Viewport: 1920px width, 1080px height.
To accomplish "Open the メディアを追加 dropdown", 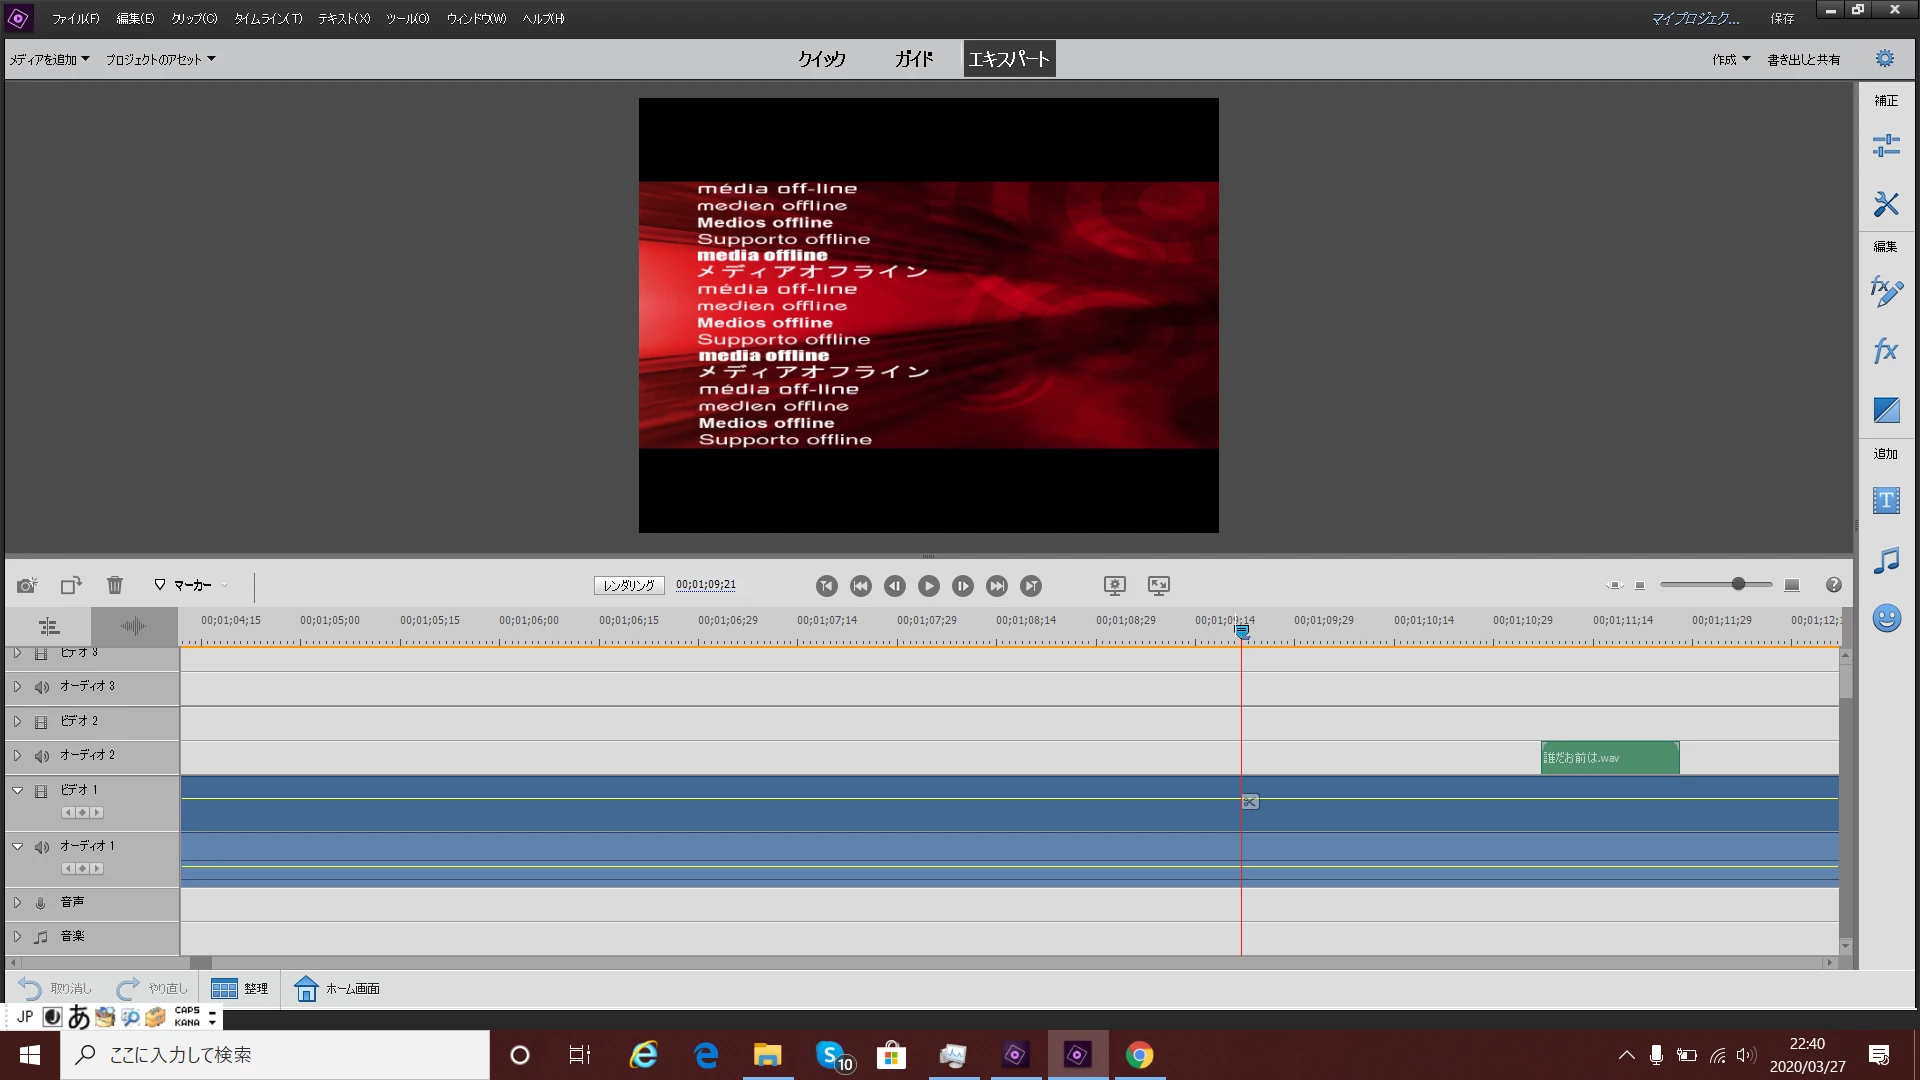I will coord(49,59).
